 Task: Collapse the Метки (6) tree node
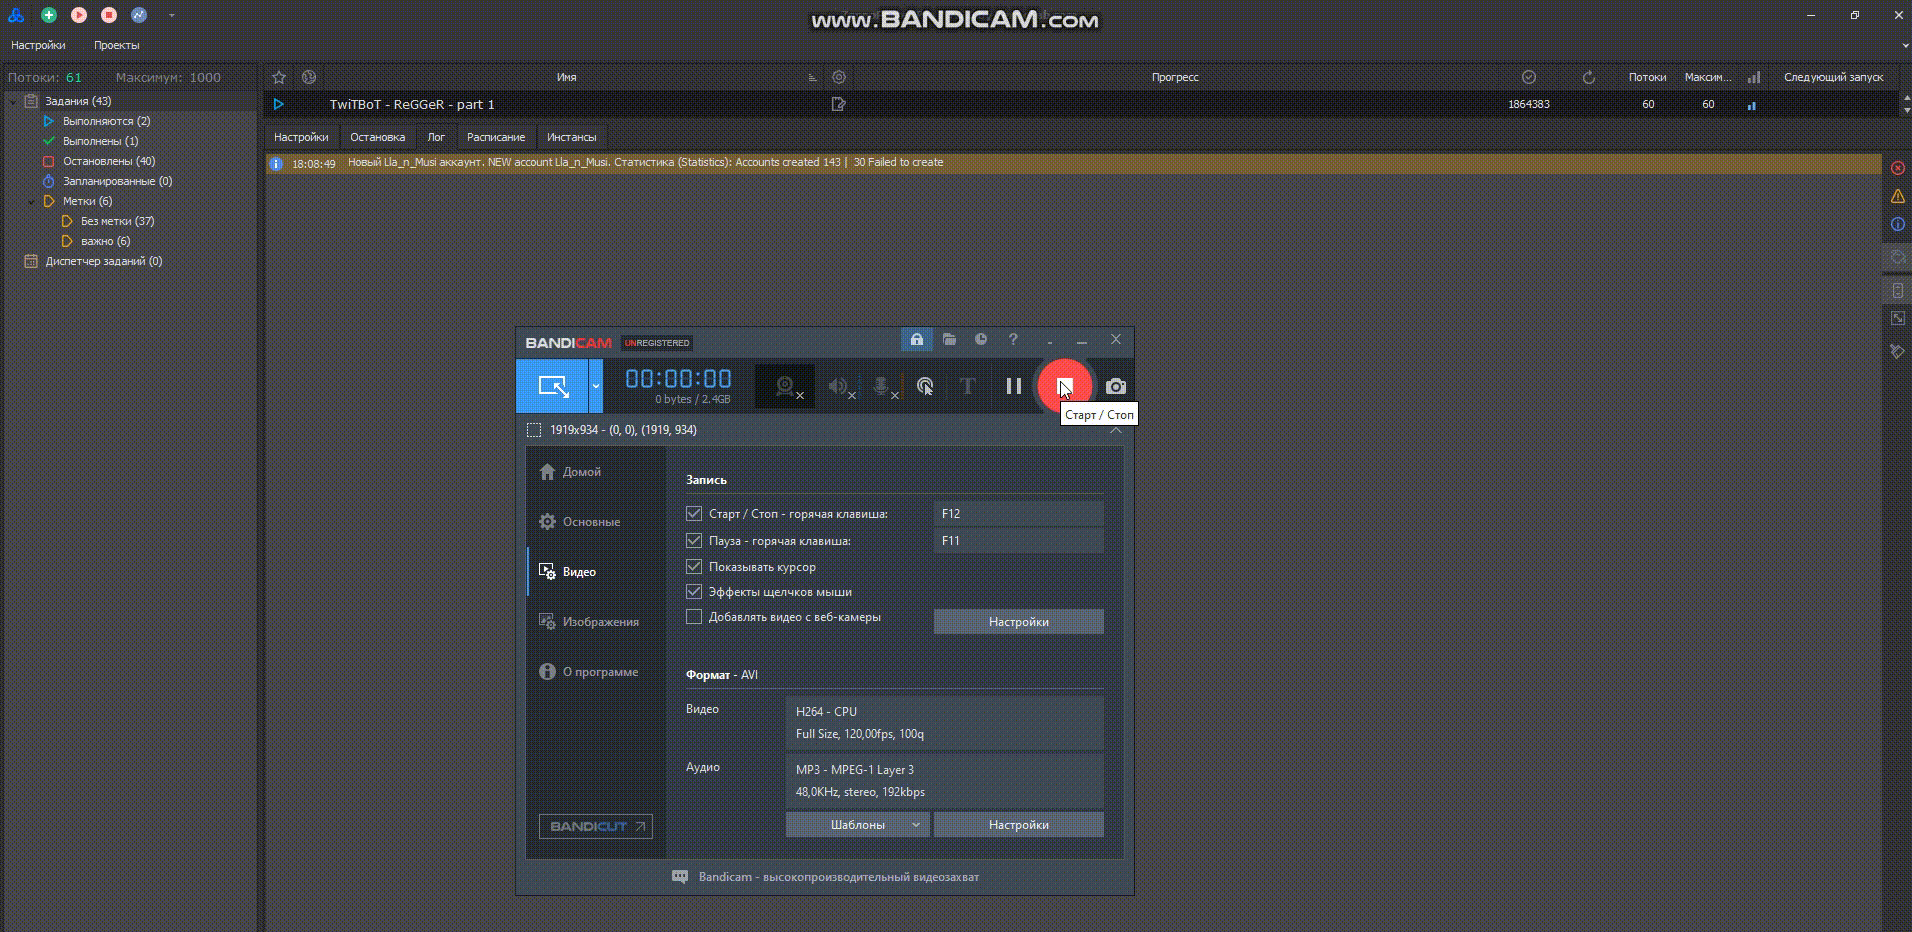pyautogui.click(x=33, y=201)
